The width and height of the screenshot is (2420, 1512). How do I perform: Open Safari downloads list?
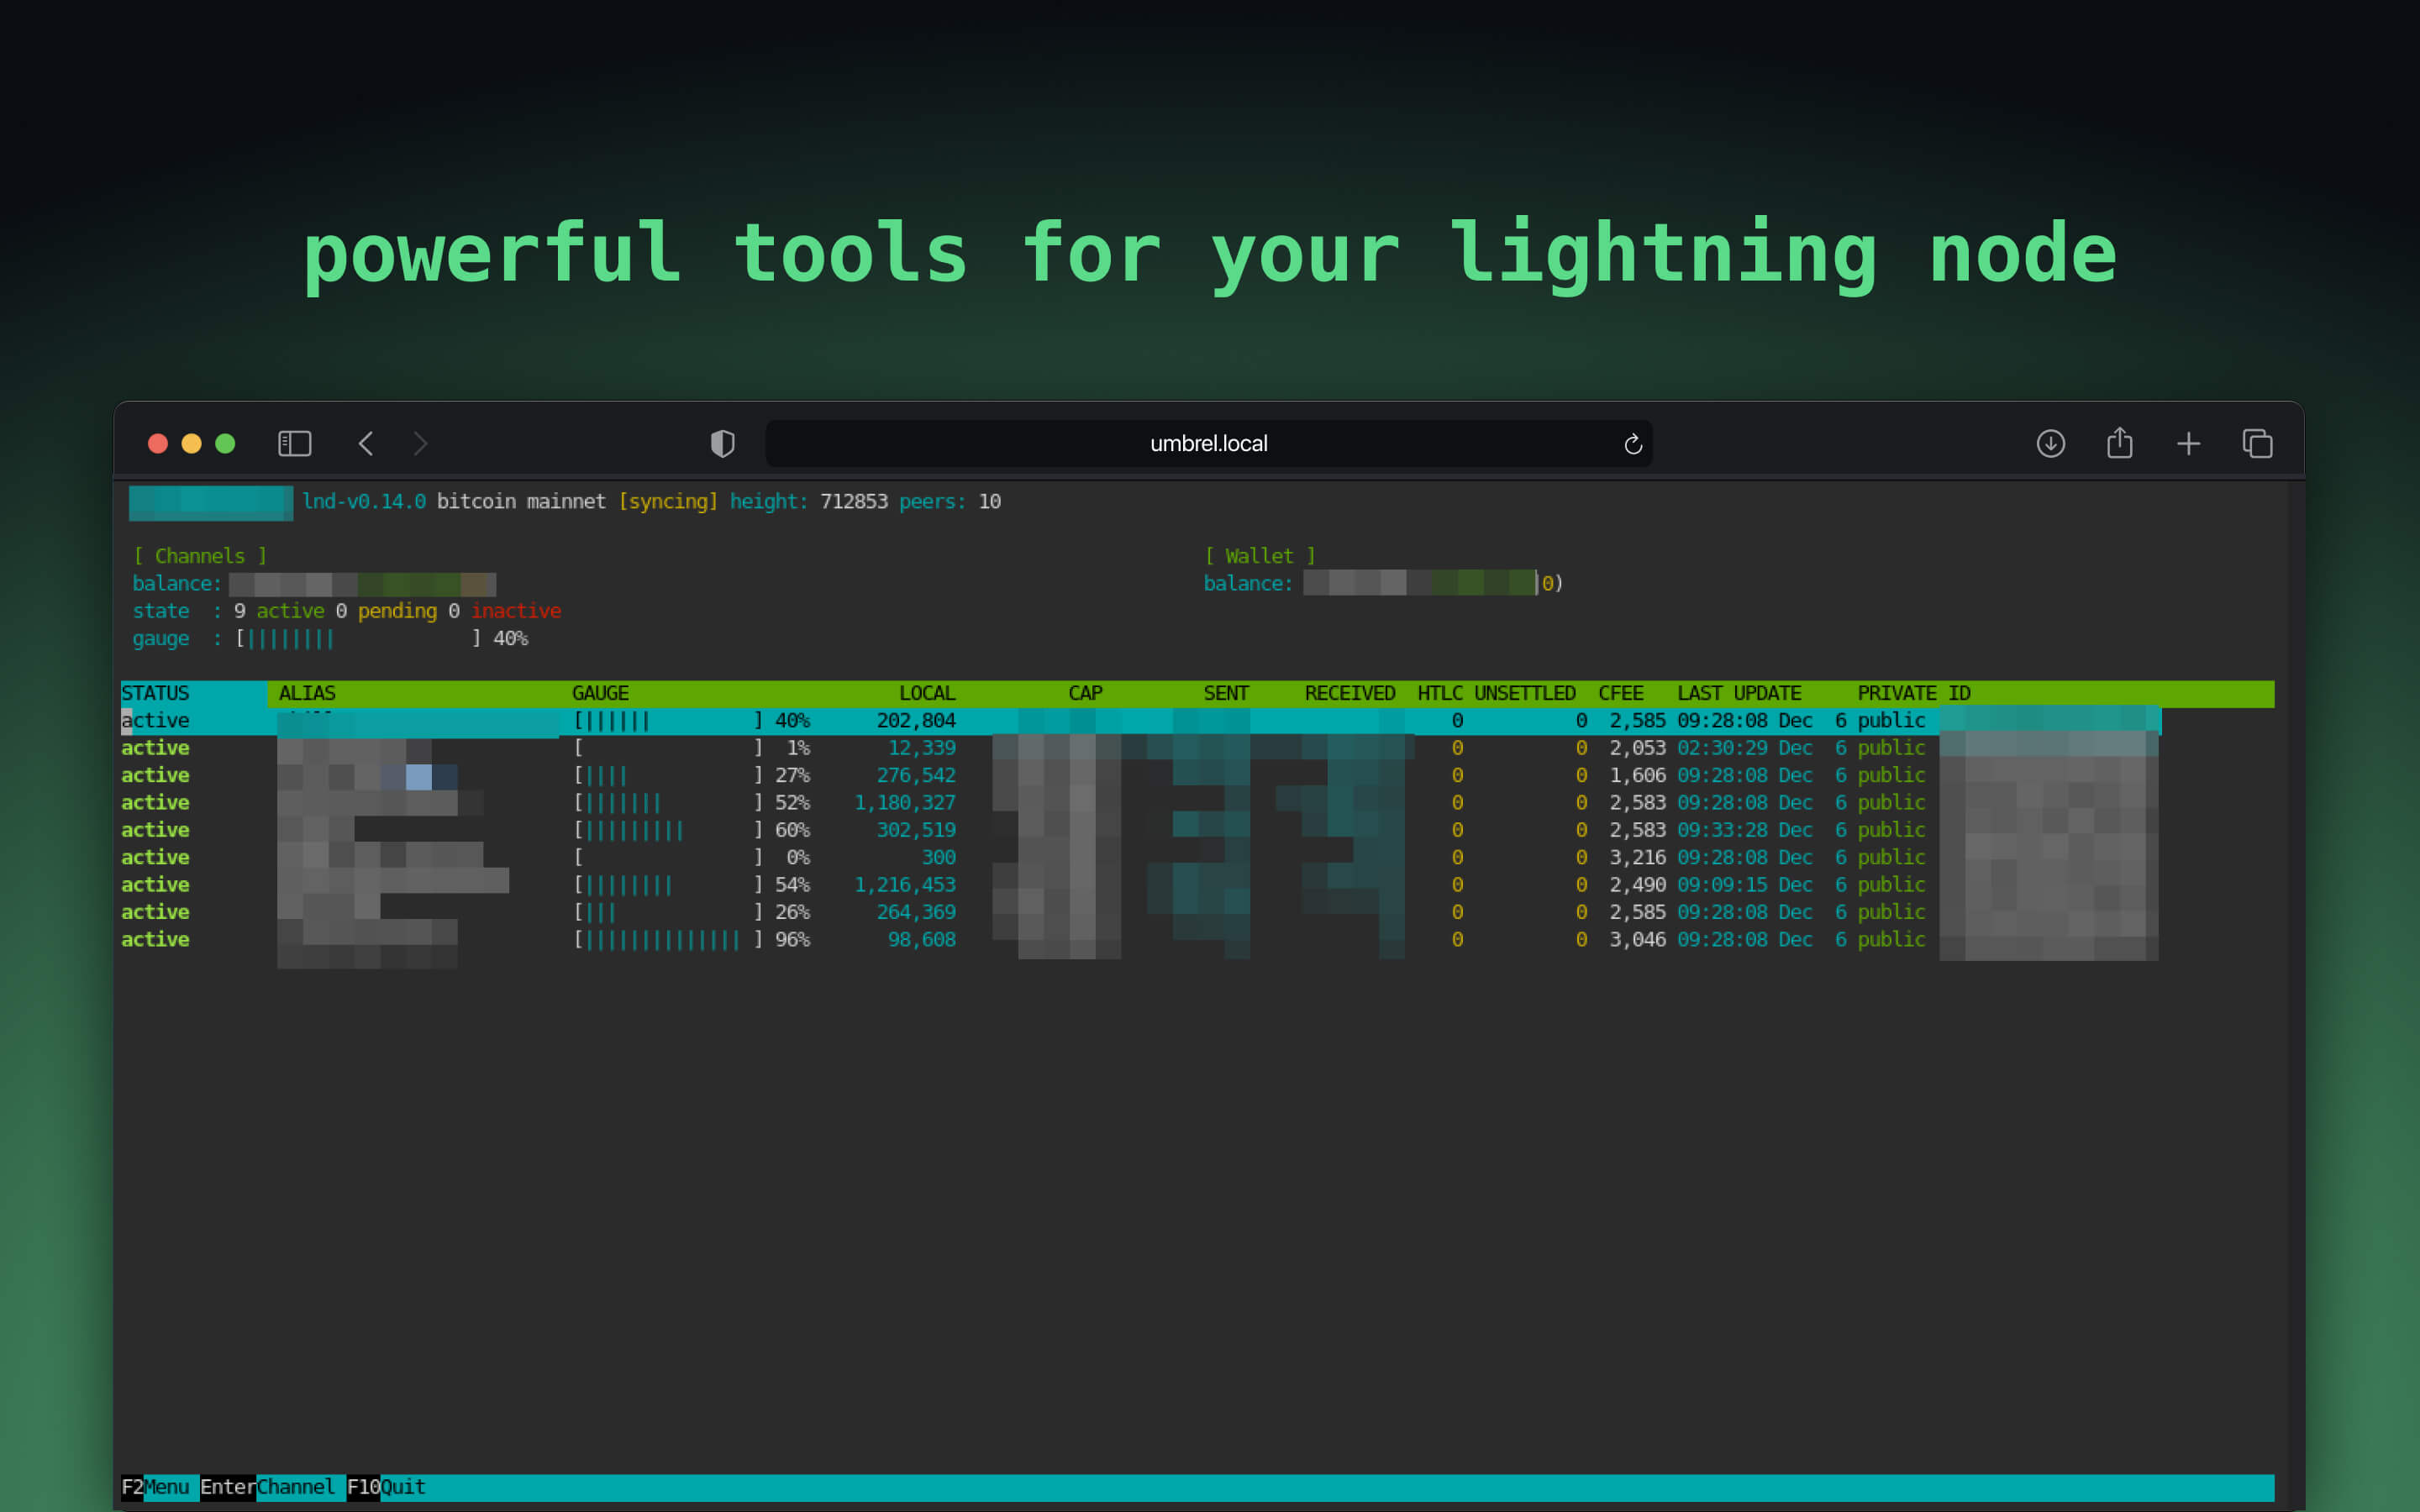coord(2050,443)
